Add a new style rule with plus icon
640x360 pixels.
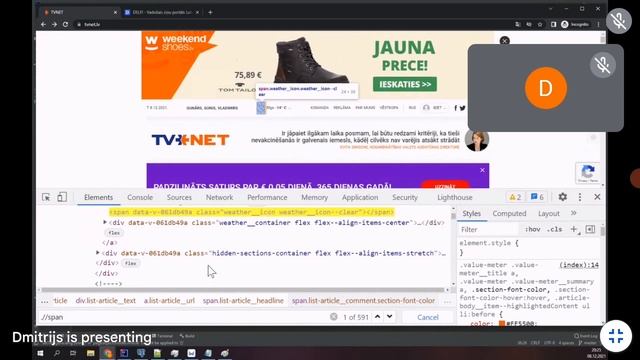click(574, 229)
